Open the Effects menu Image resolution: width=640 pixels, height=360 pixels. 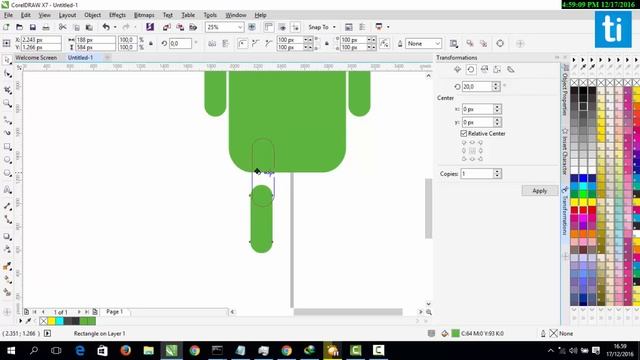(117, 15)
